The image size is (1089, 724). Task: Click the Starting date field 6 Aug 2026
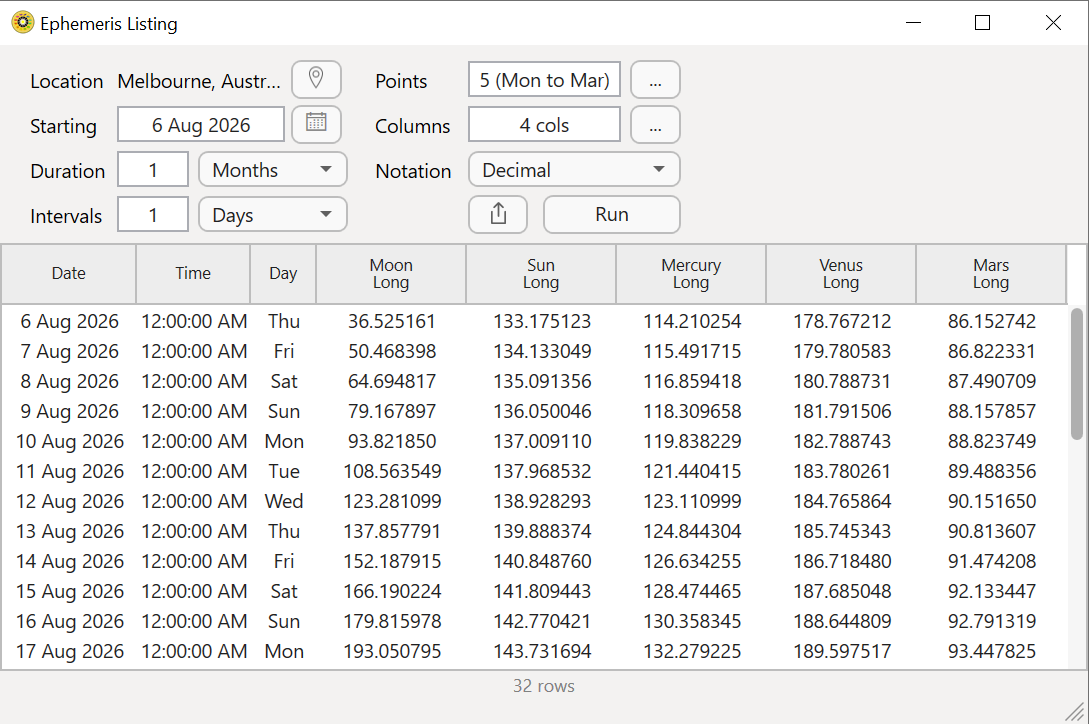[201, 124]
